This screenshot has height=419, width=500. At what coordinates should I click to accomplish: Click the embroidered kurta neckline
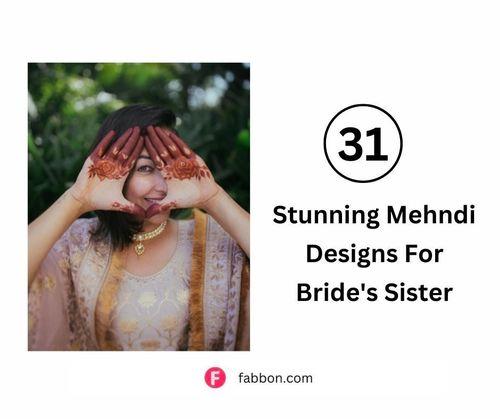coord(151,272)
